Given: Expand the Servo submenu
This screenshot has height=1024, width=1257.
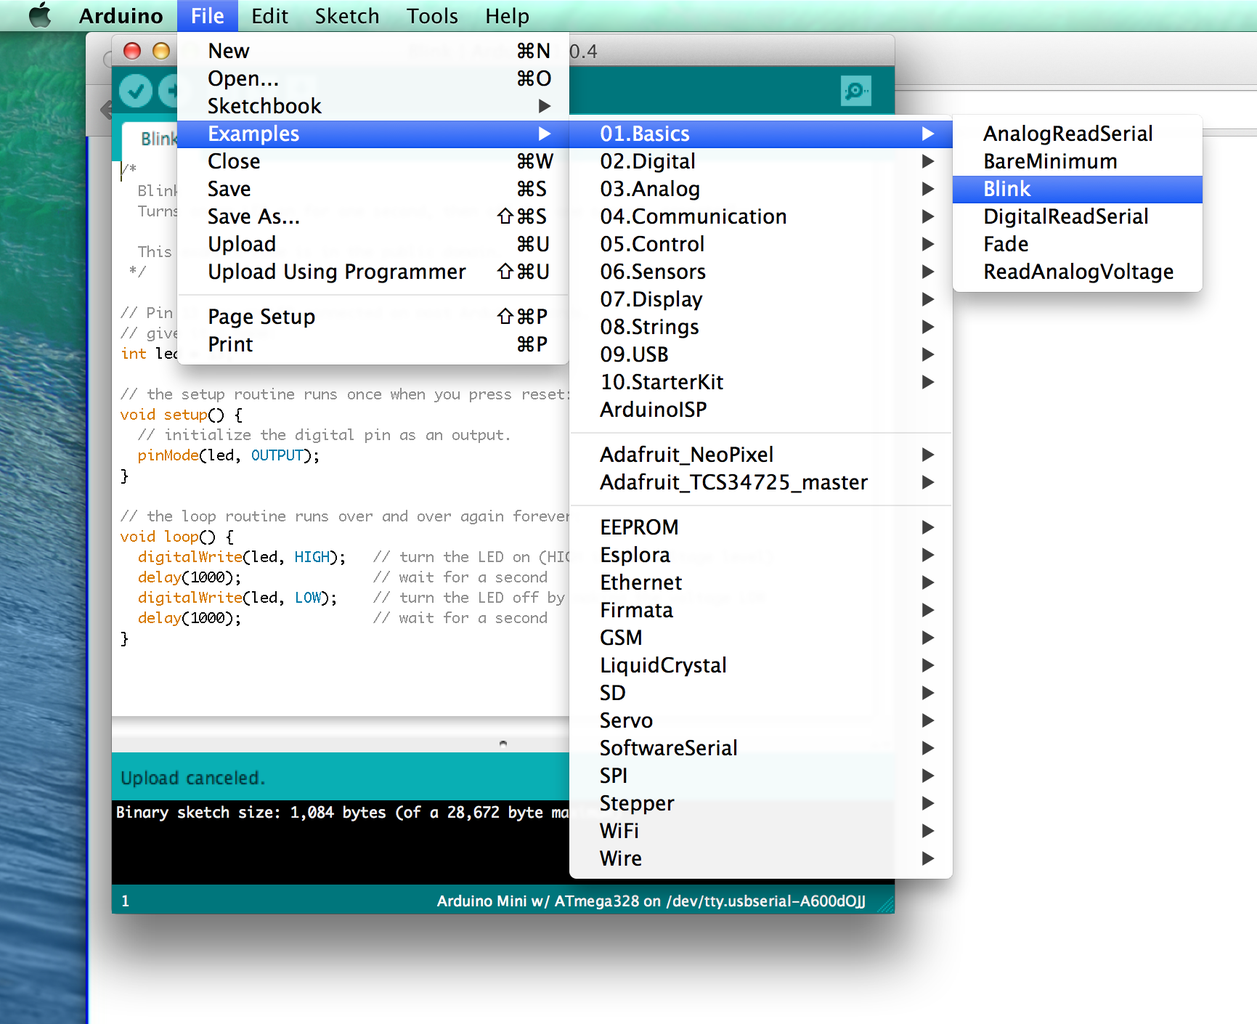Looking at the screenshot, I should coord(626,720).
